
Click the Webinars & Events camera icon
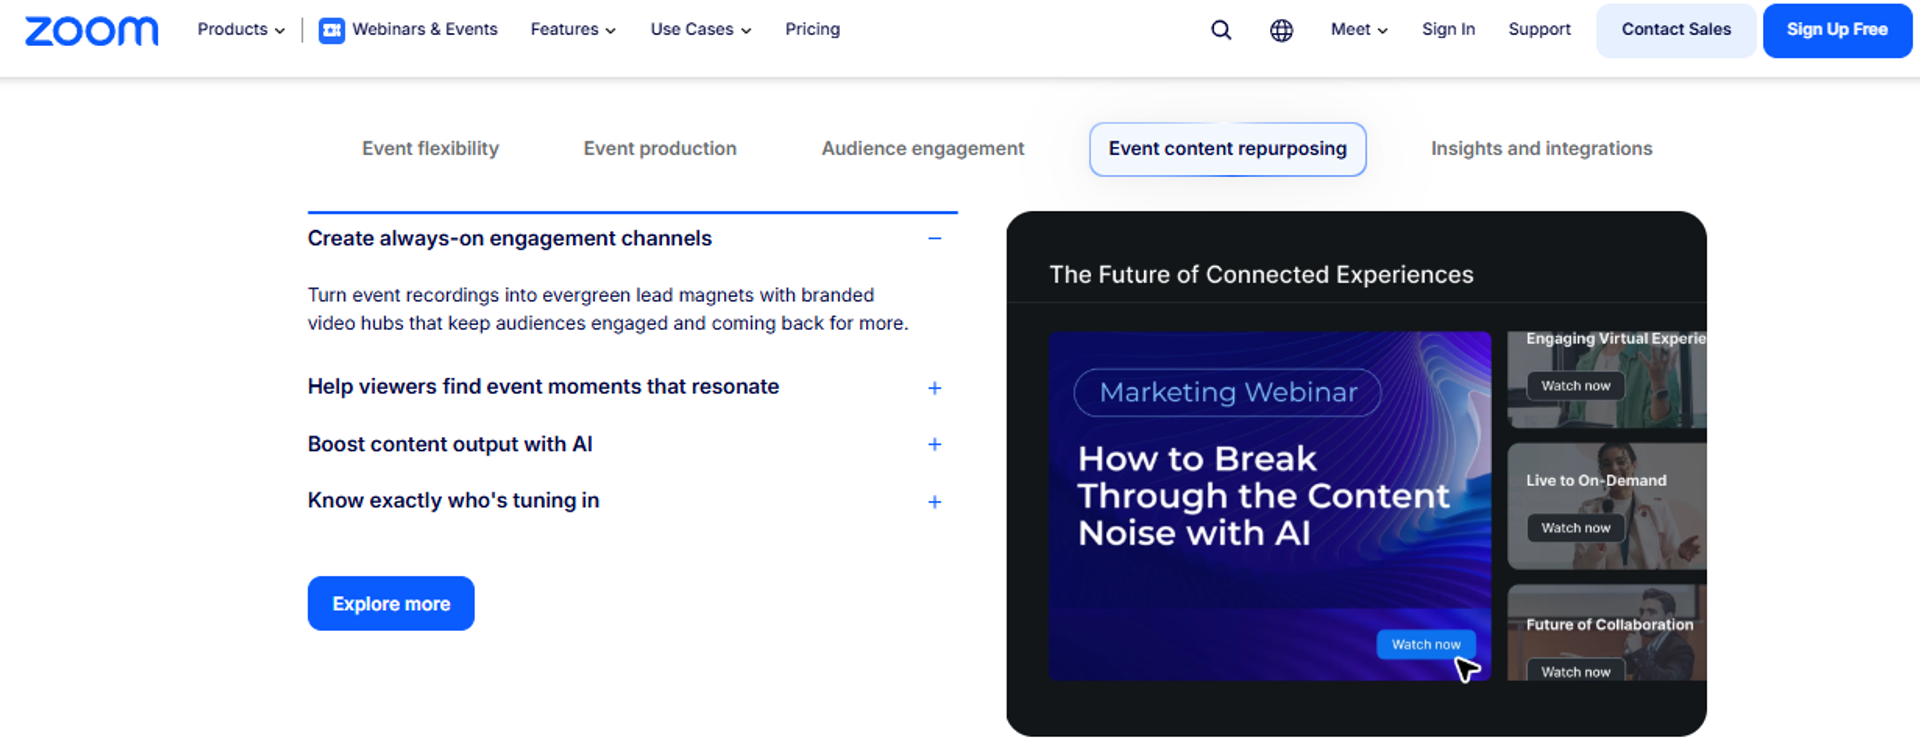[x=331, y=30]
